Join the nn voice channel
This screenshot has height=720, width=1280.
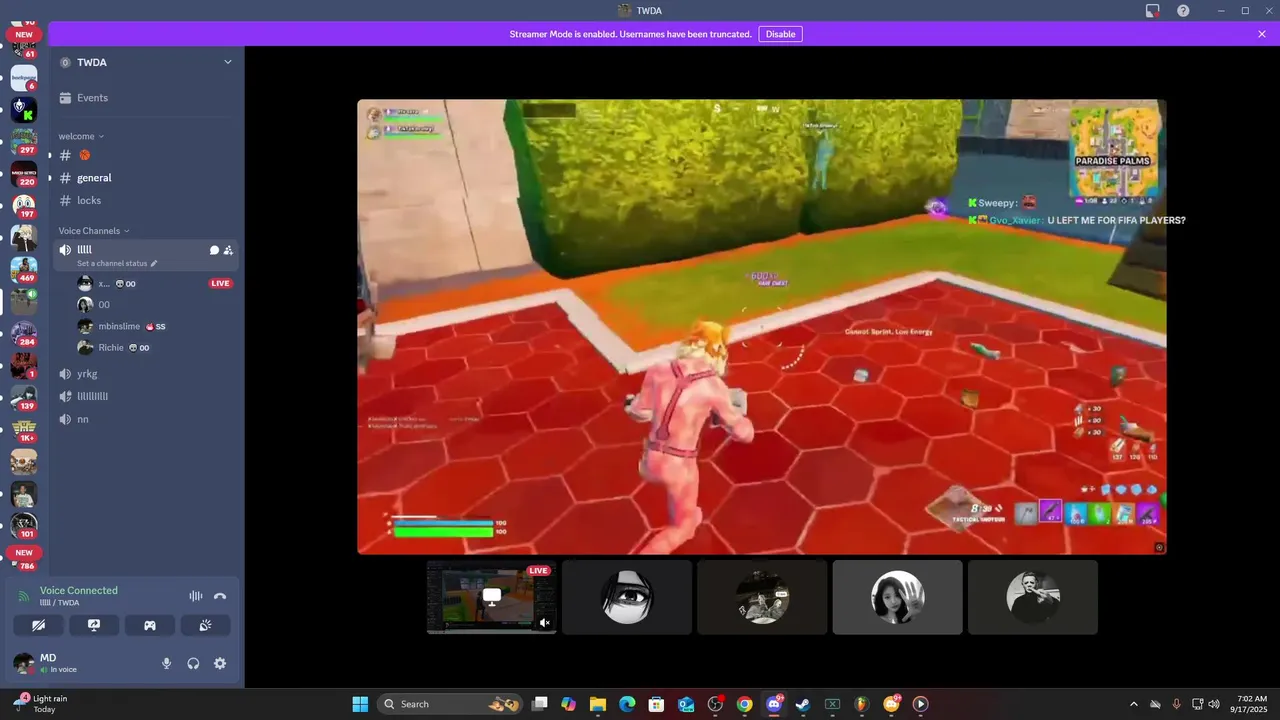click(x=145, y=419)
